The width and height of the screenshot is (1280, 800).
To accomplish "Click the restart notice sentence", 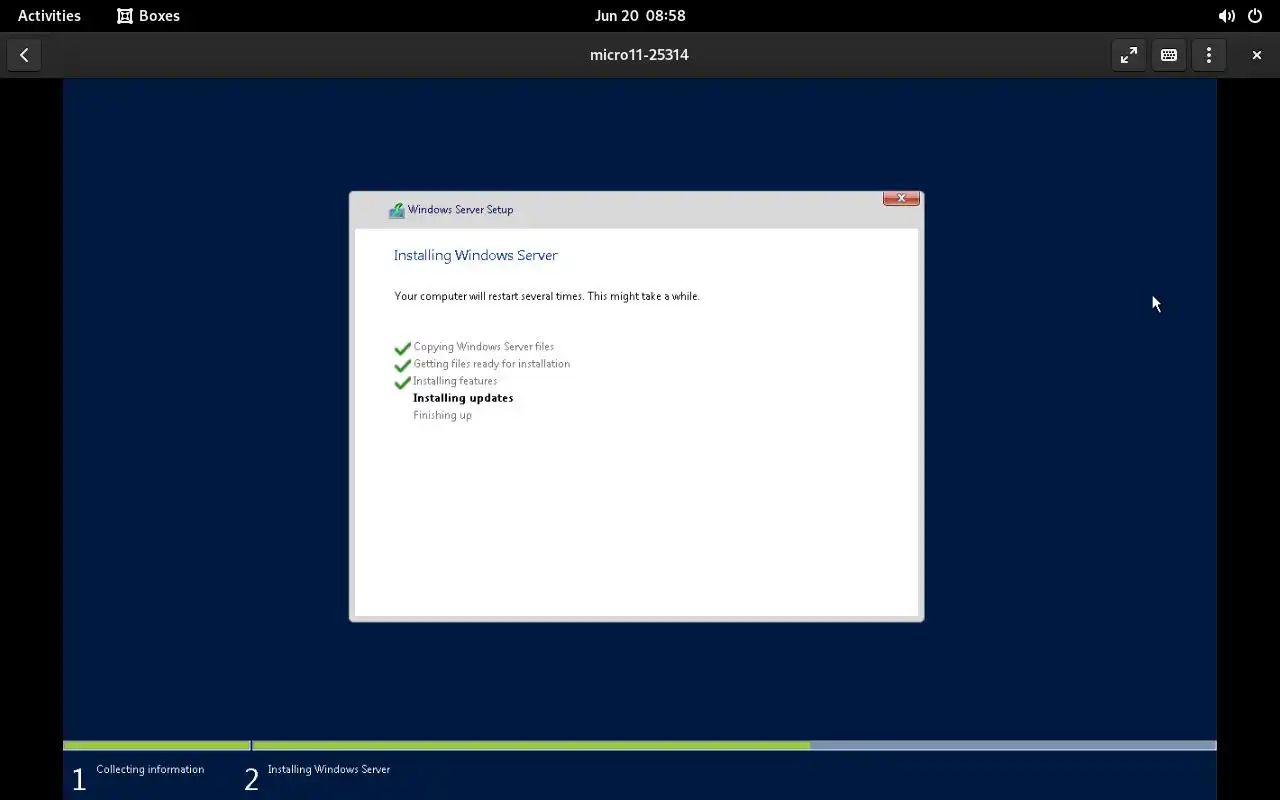I will [547, 296].
